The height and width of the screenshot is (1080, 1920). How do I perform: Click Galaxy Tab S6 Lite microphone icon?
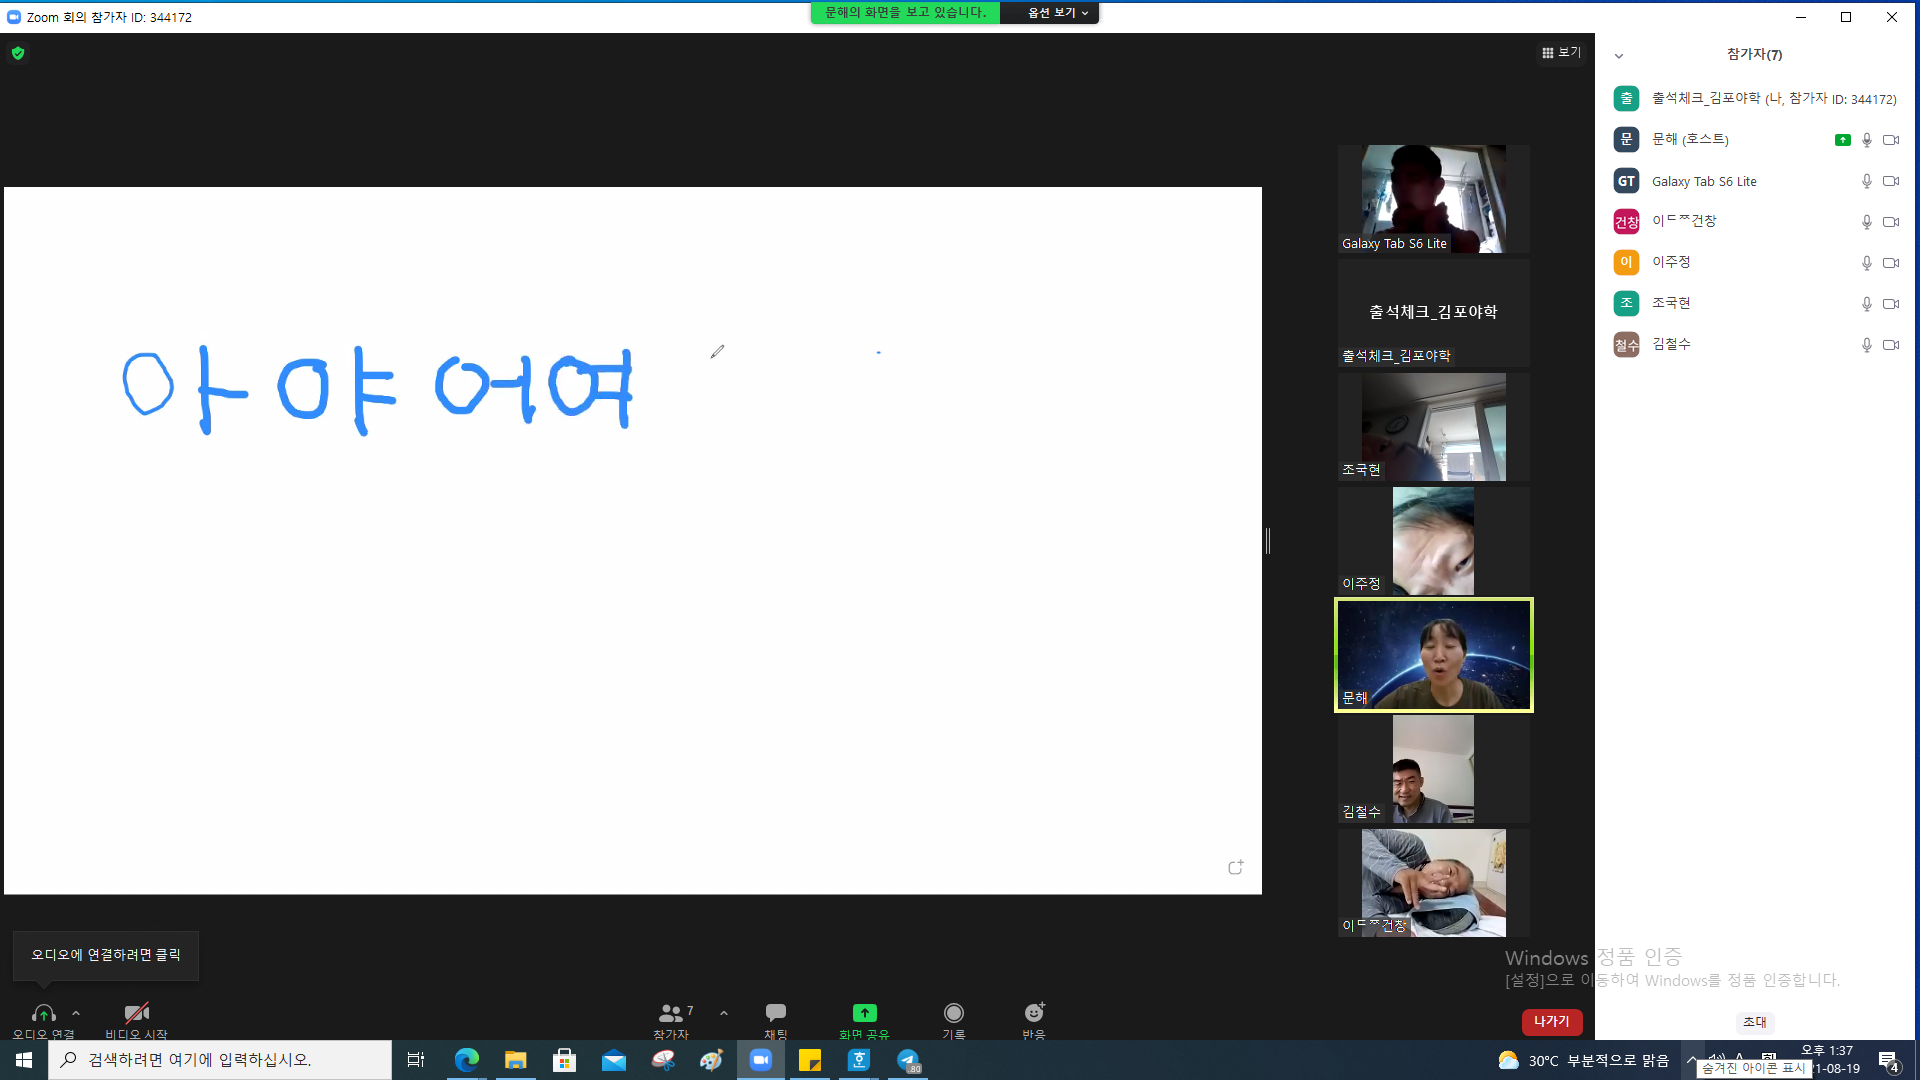(1866, 181)
